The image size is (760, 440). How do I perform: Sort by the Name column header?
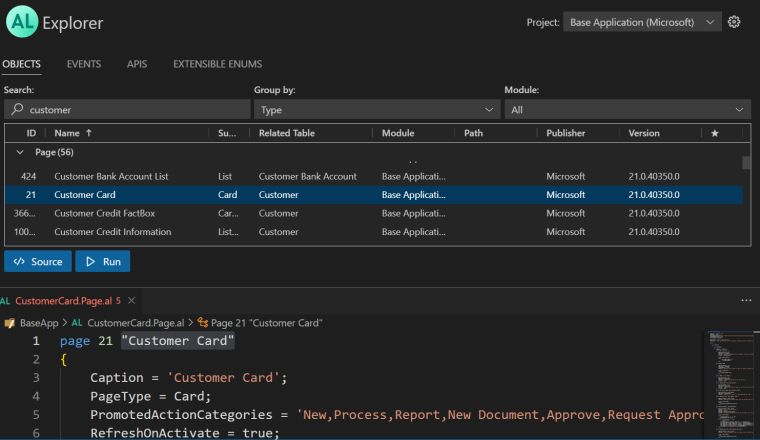coord(67,133)
